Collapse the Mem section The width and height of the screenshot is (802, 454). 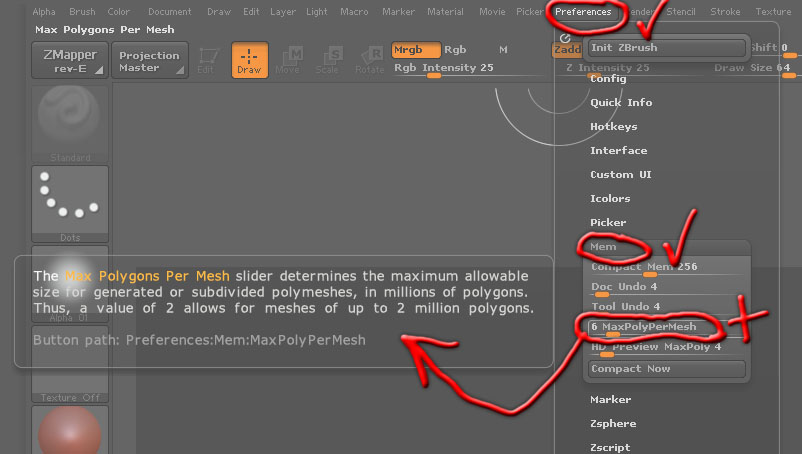click(x=603, y=246)
